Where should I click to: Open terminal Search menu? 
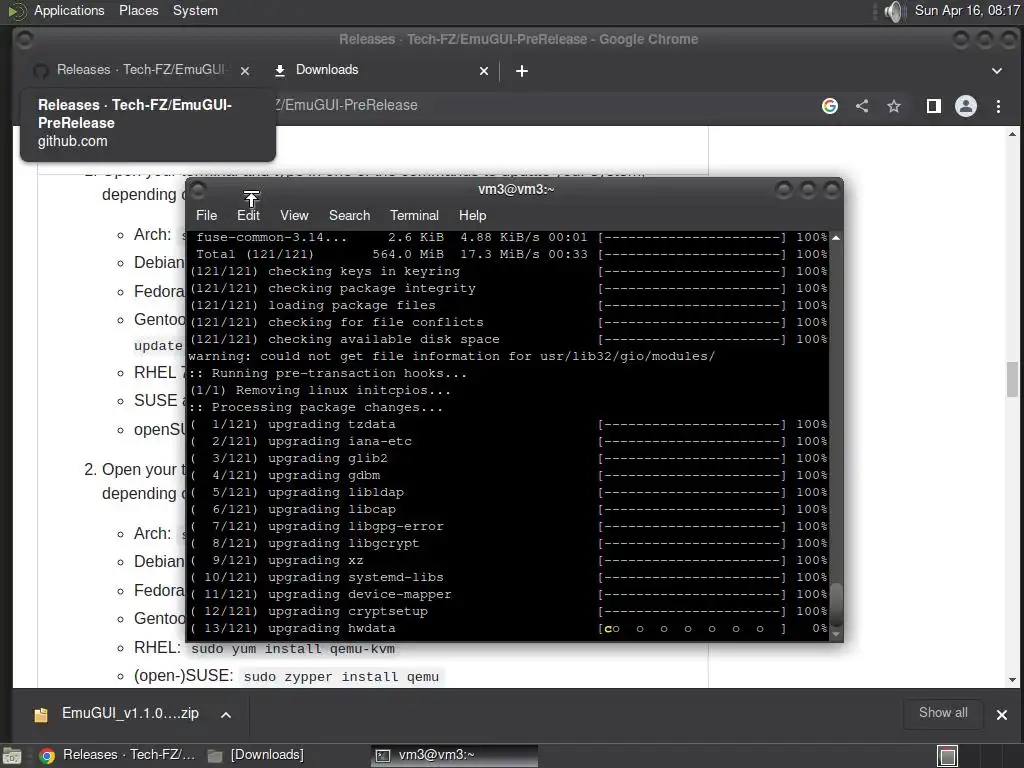point(349,216)
